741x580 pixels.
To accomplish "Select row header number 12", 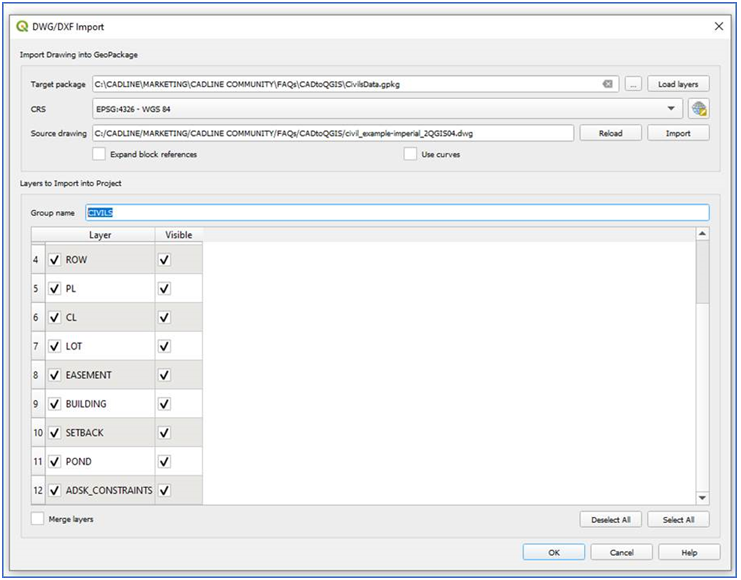I will tap(38, 490).
